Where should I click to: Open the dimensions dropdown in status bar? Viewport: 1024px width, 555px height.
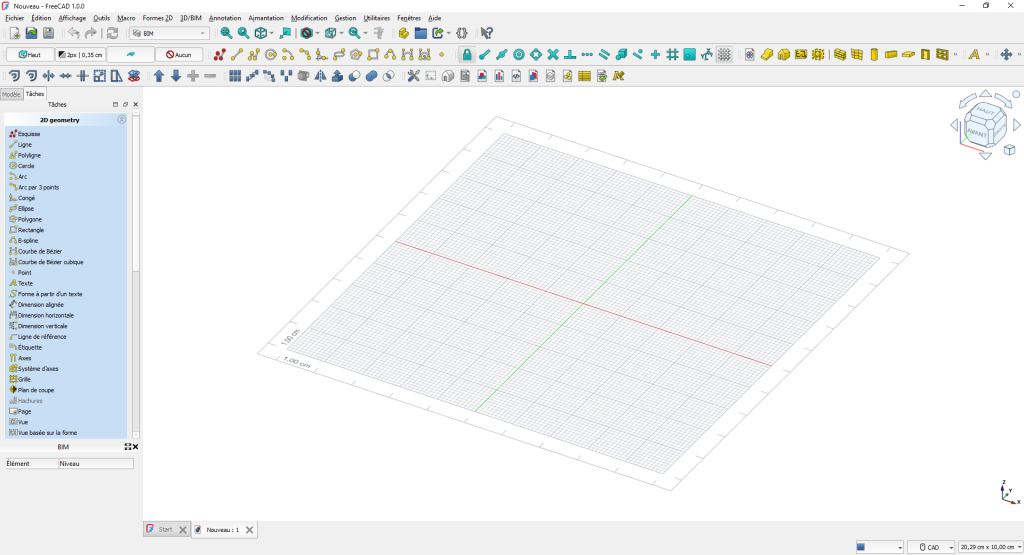[x=990, y=547]
